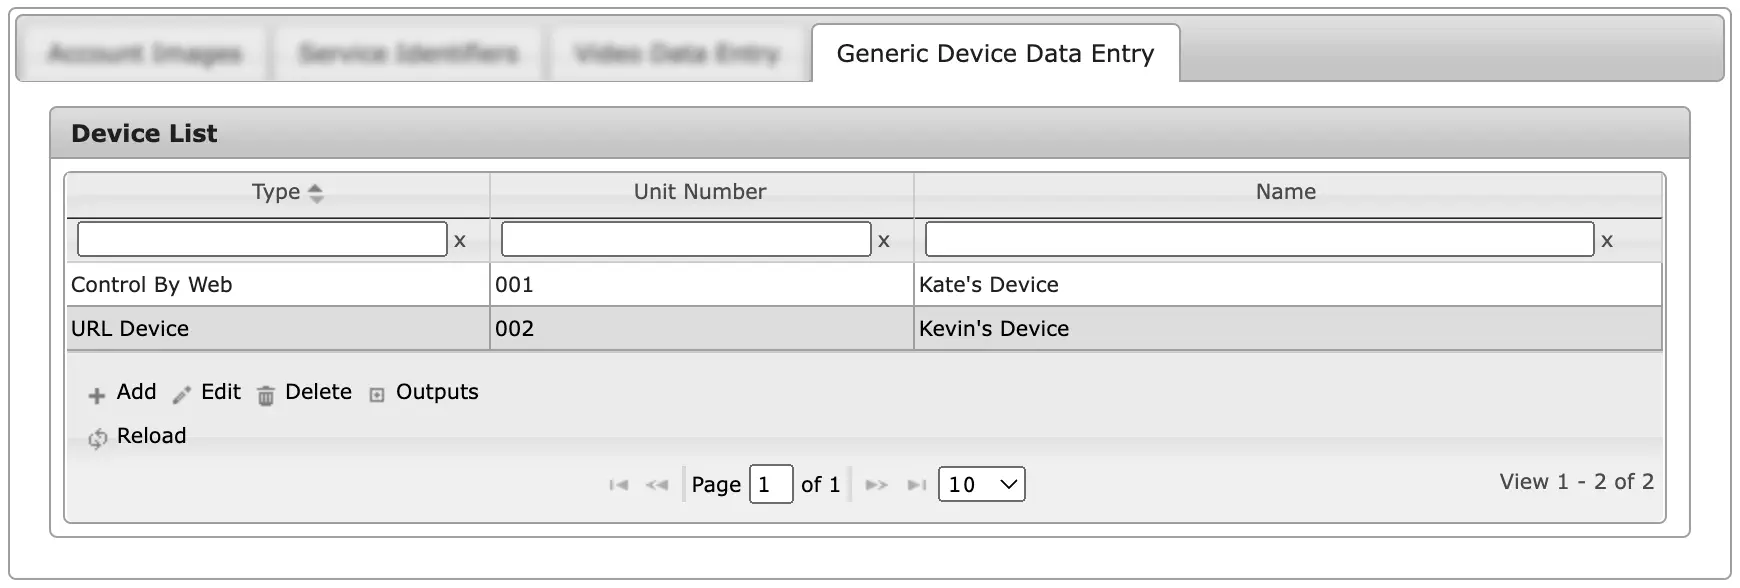Screen dimensions: 1740x588
Task: Open the Generic Device Data Entry tab
Action: [x=995, y=53]
